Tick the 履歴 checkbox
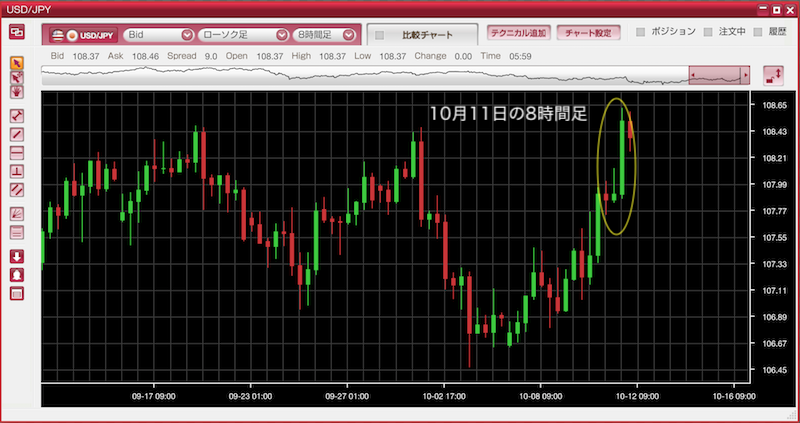The width and height of the screenshot is (800, 423). tap(759, 32)
